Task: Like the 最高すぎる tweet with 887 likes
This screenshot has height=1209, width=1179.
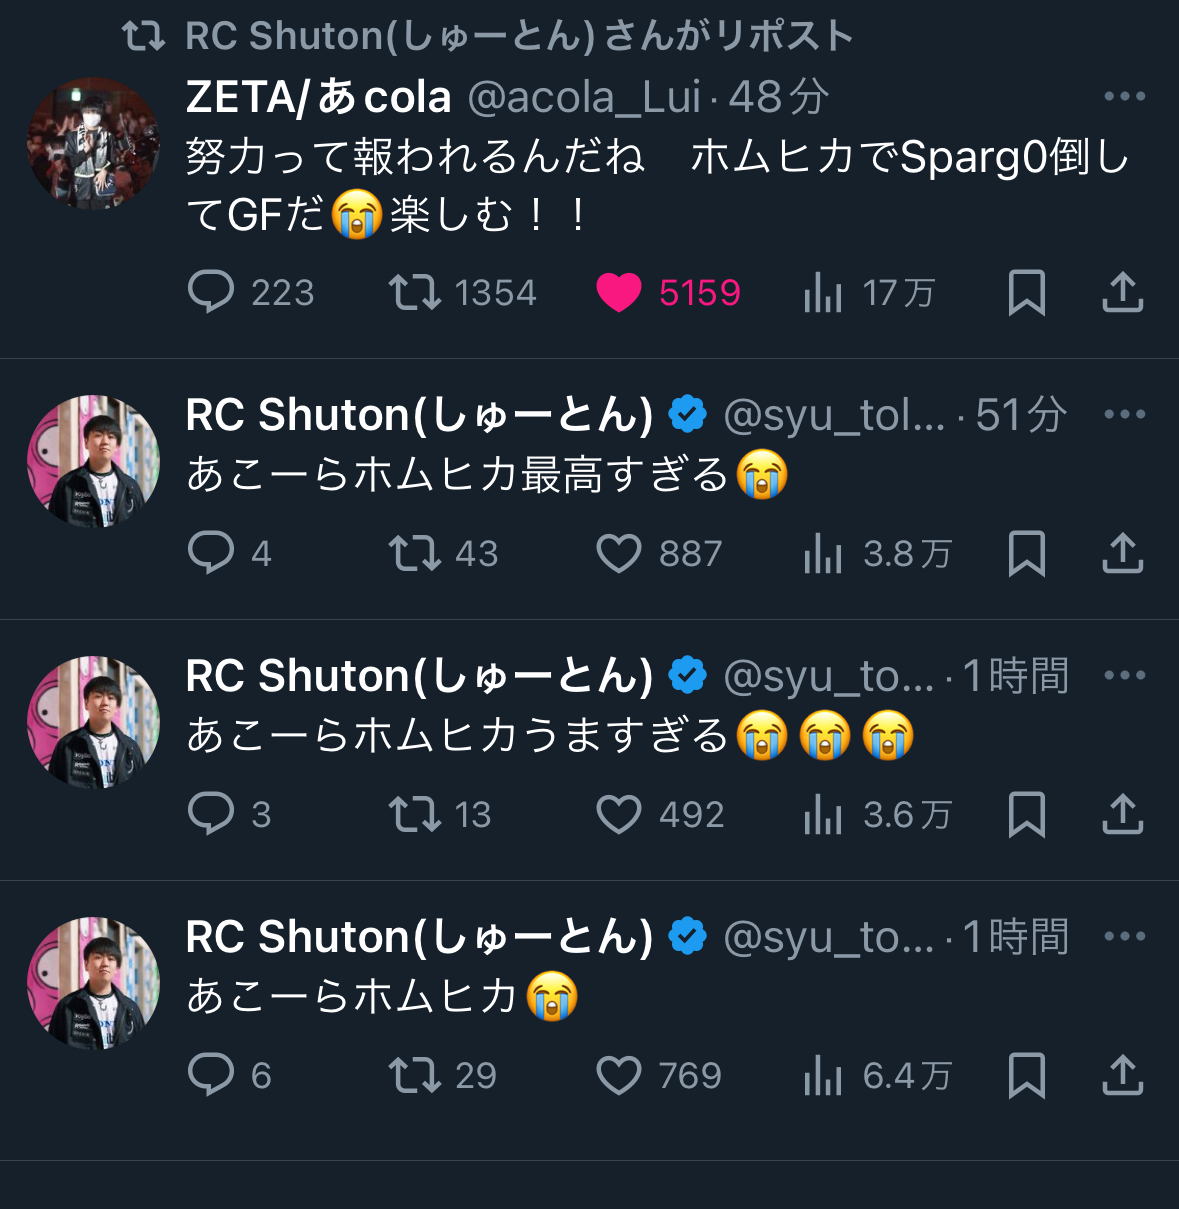Action: [619, 554]
